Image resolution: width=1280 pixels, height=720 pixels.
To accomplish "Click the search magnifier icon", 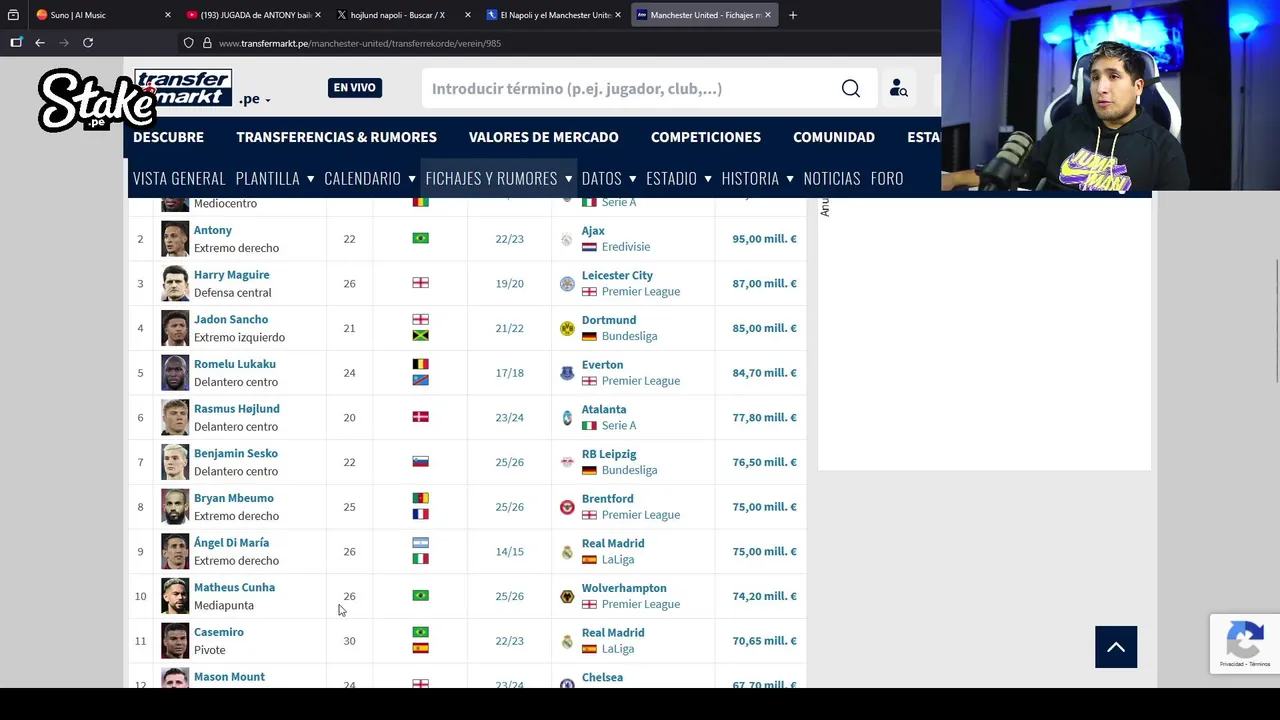I will [850, 89].
